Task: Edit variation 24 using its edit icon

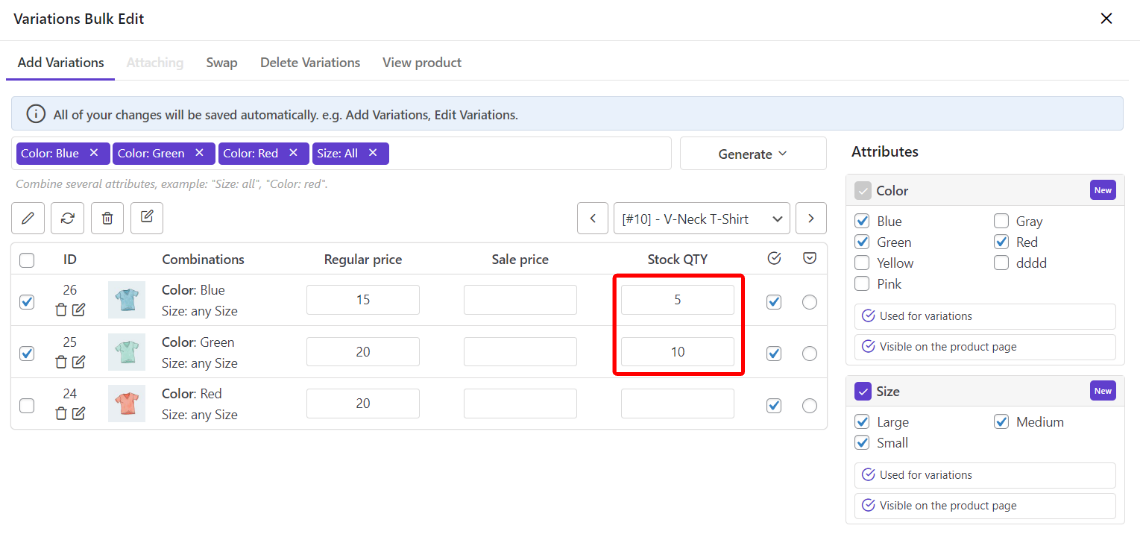Action: coord(79,413)
